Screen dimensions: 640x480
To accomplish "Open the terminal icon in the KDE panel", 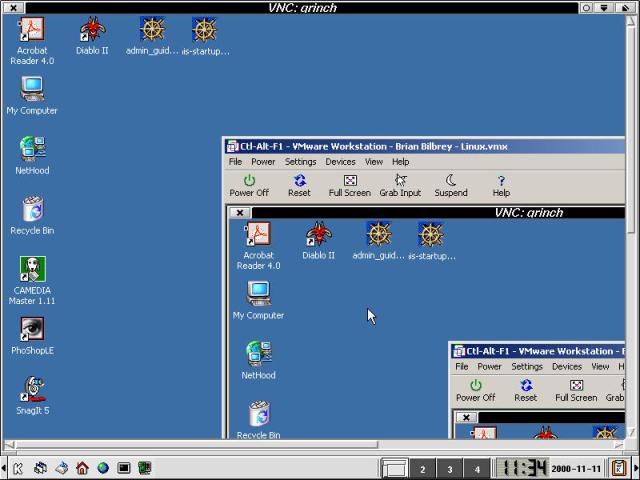I will point(124,468).
